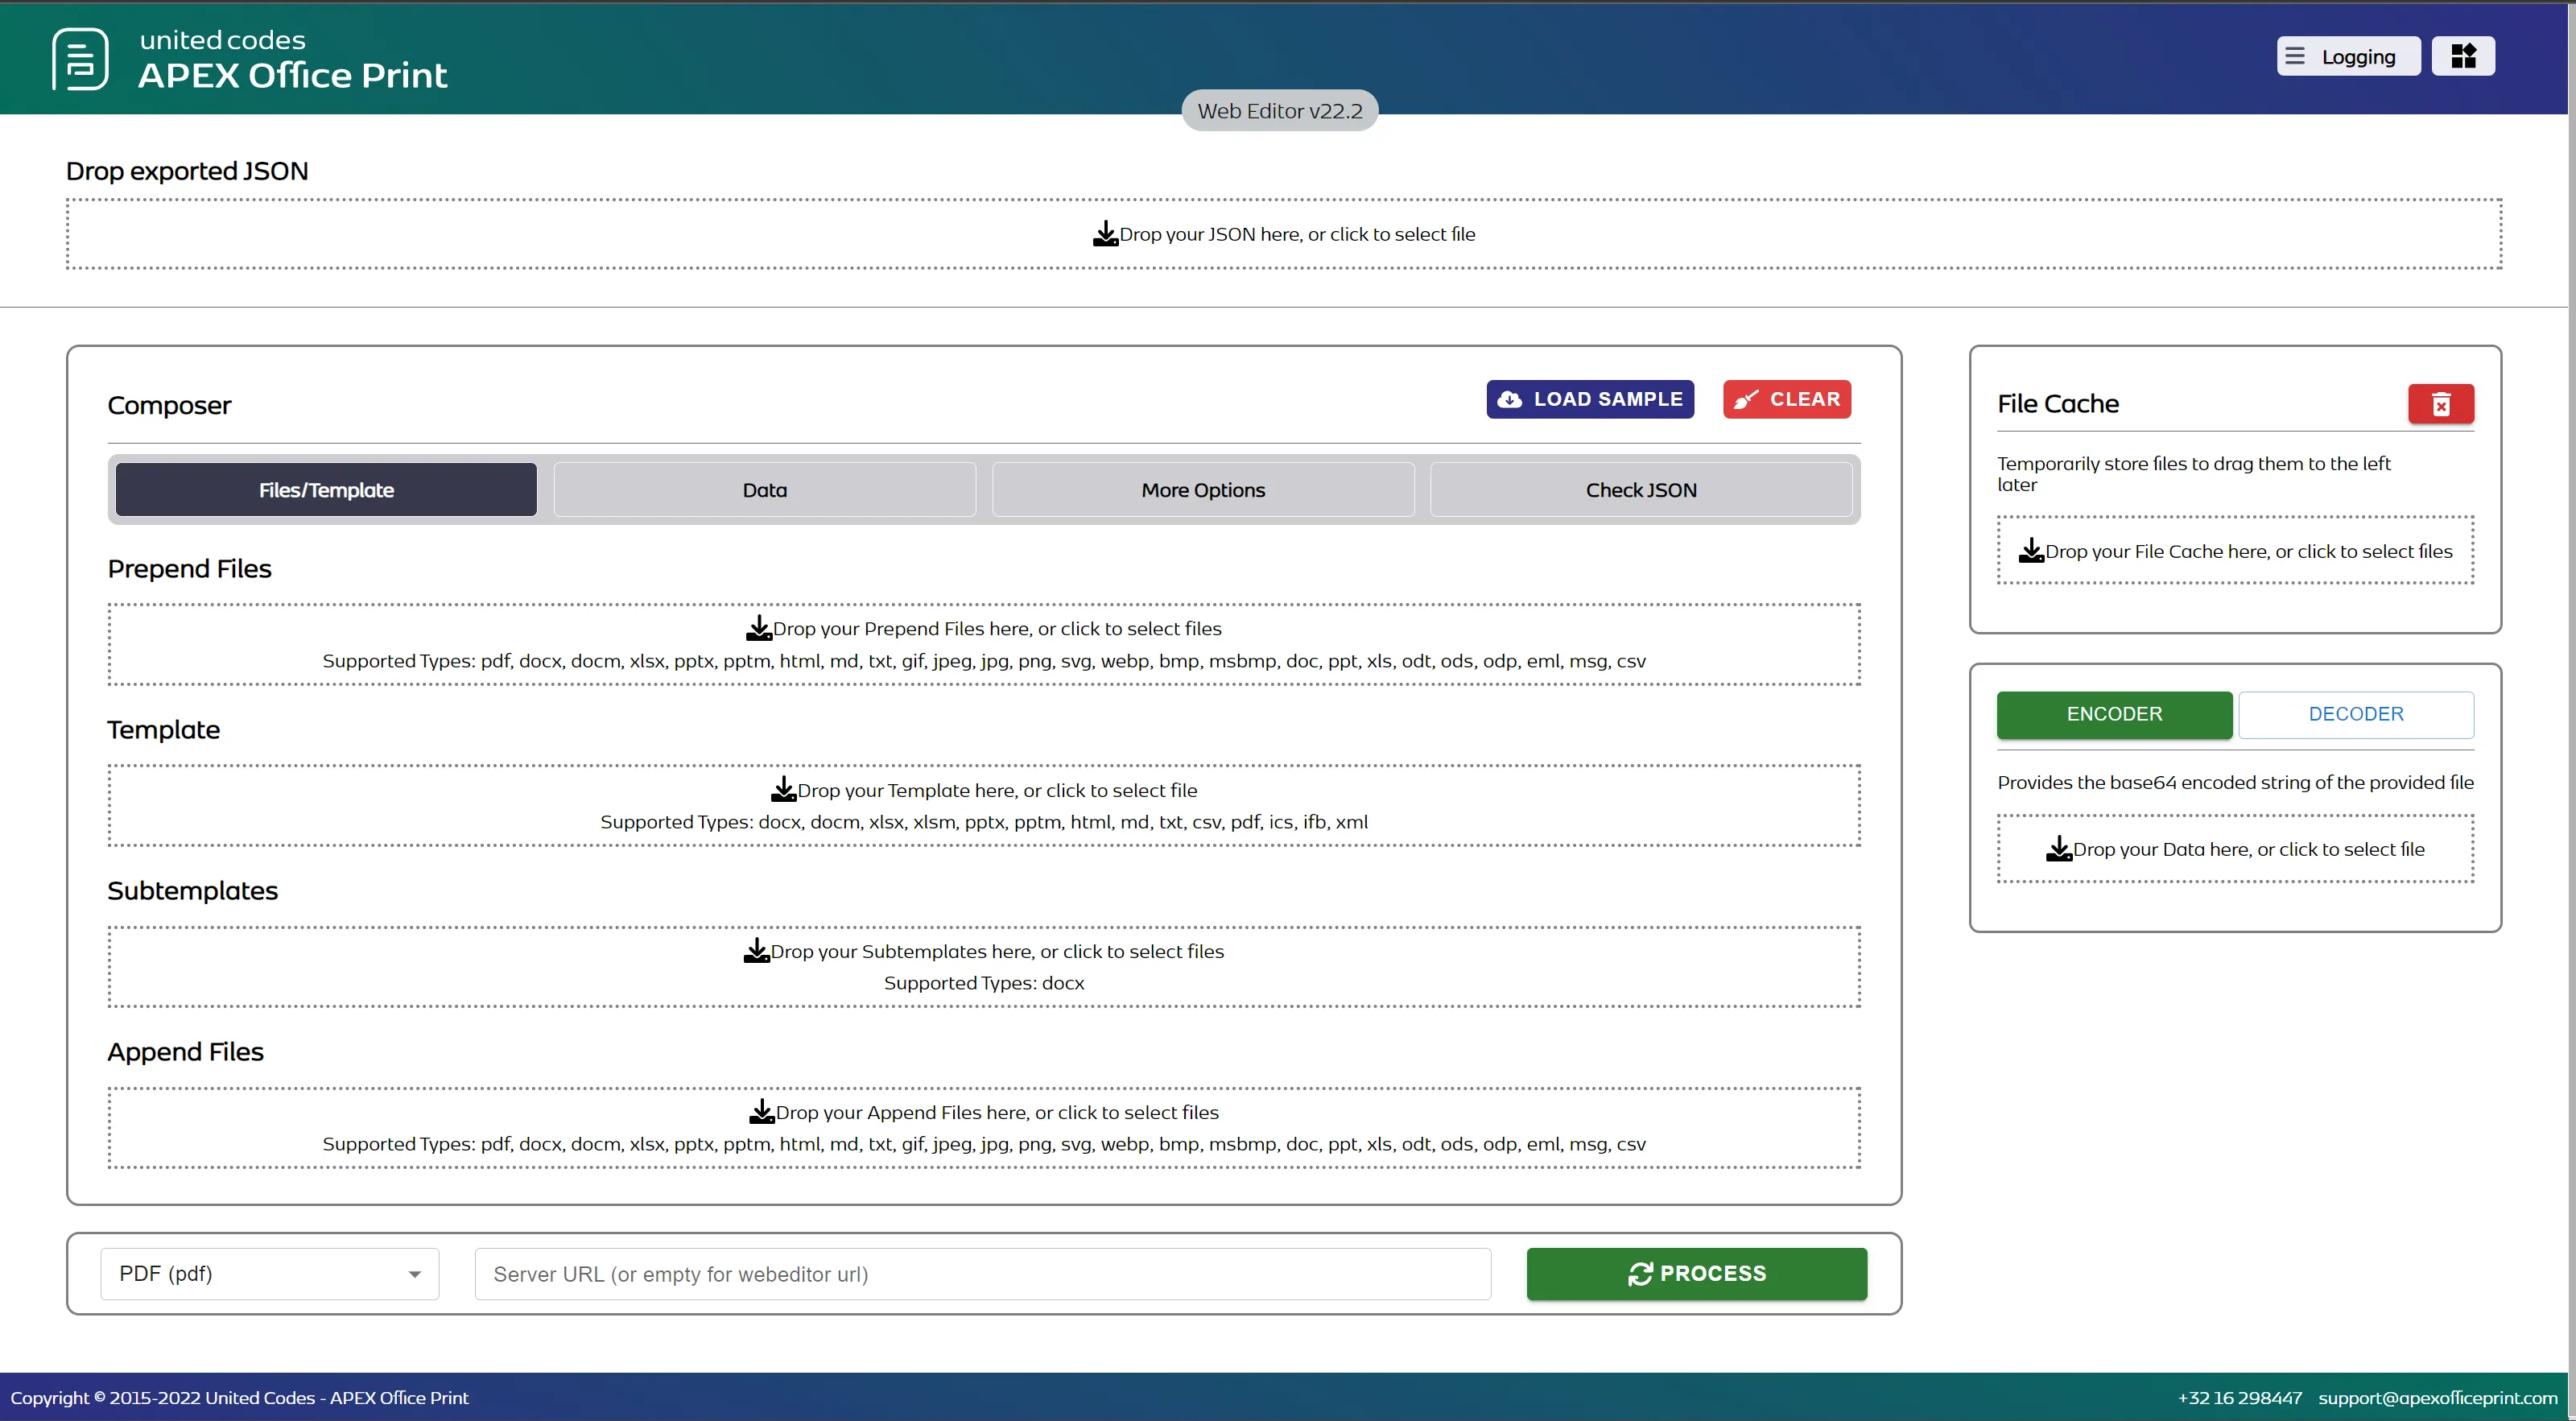Click the dropdown arrow of output format

point(414,1274)
